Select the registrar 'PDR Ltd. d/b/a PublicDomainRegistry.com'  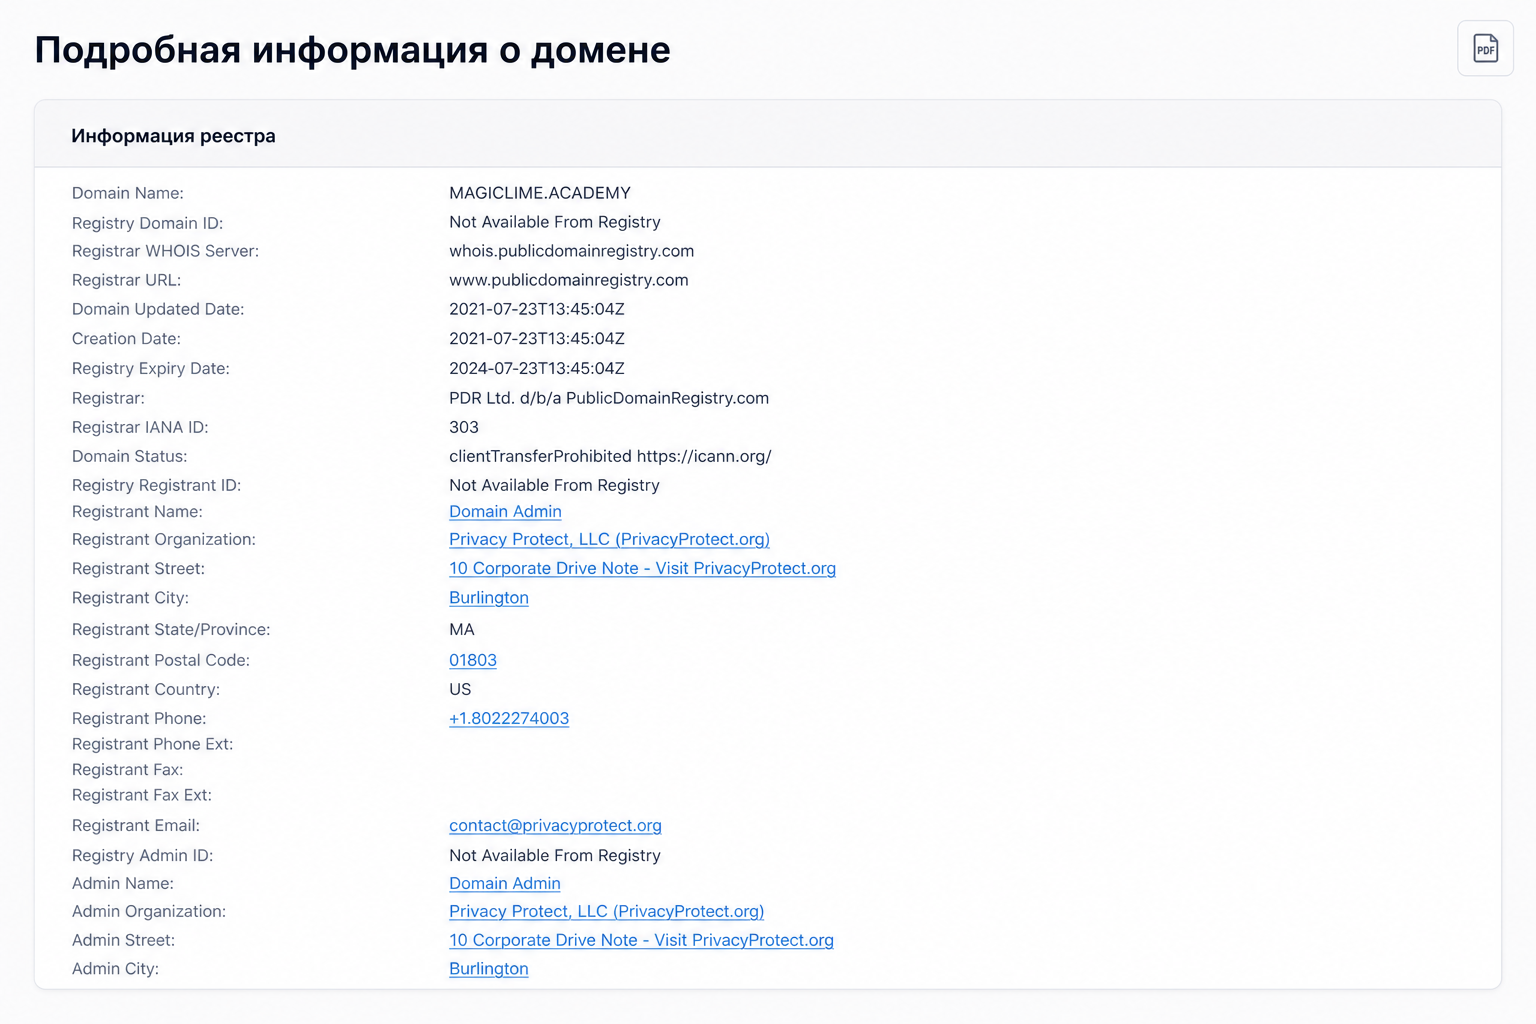(609, 398)
